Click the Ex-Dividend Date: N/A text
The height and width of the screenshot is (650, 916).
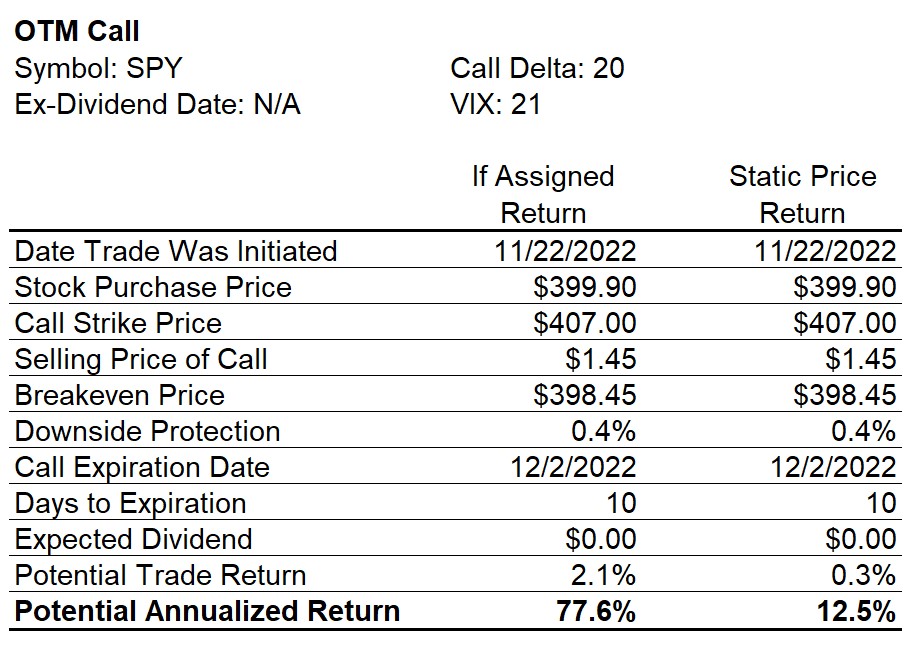pos(157,105)
